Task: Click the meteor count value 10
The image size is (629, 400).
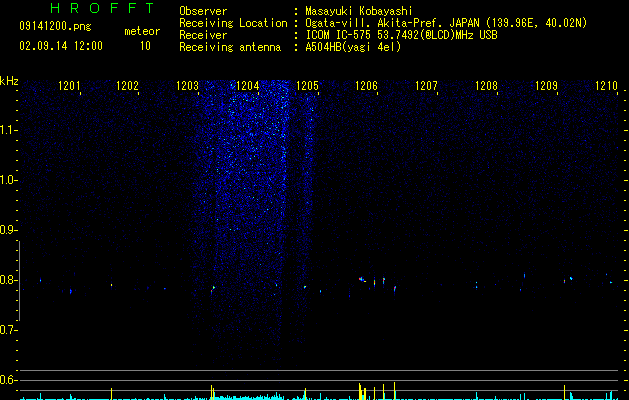Action: click(x=145, y=46)
